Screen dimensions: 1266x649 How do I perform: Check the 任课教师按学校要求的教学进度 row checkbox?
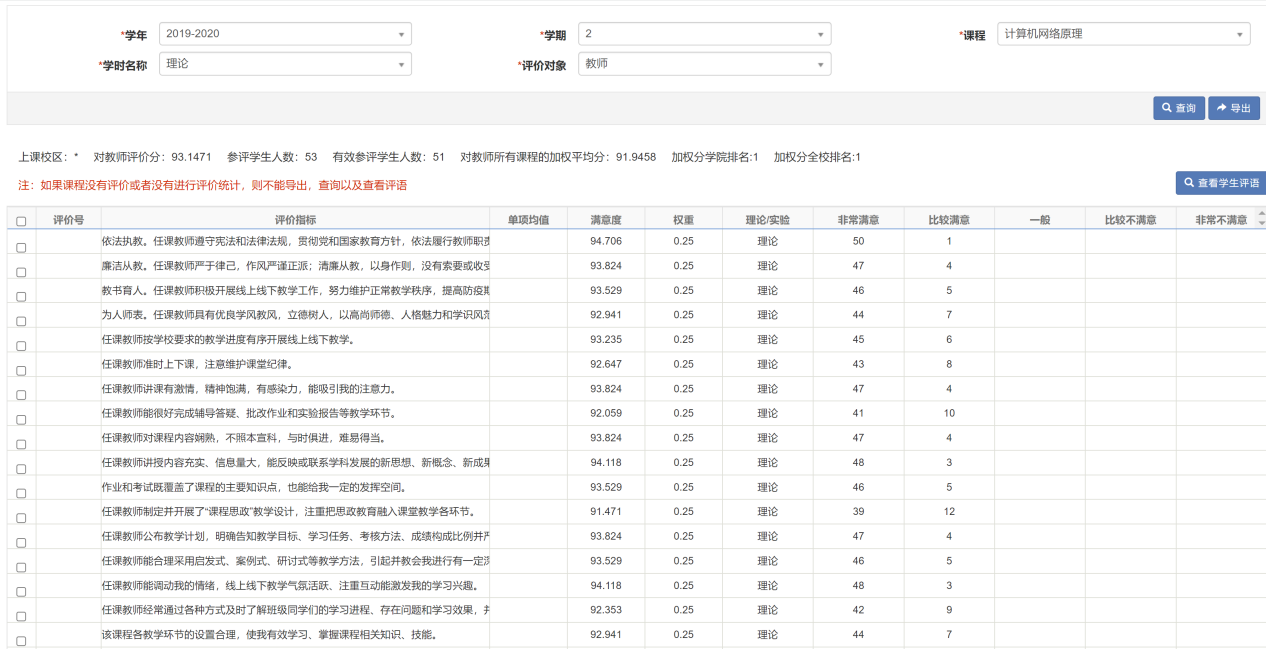coord(21,346)
